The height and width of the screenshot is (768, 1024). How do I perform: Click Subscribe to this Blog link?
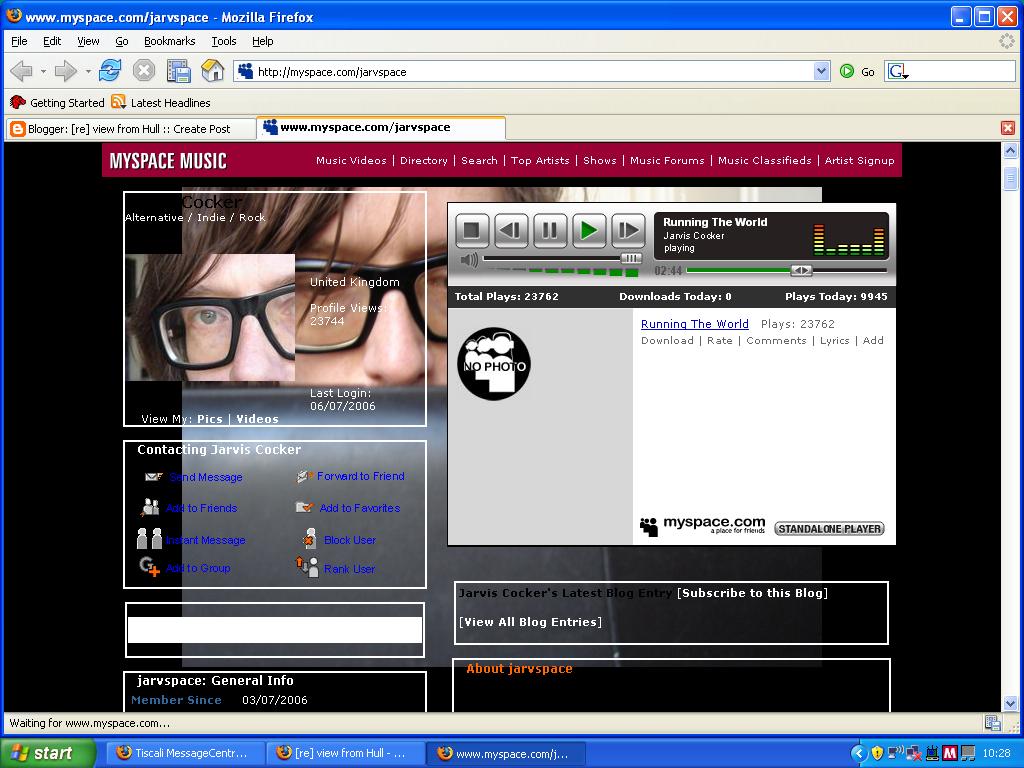click(x=752, y=593)
